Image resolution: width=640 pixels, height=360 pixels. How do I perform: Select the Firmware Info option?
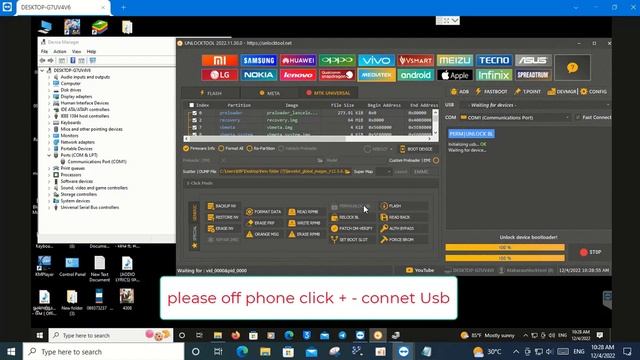(x=199, y=149)
